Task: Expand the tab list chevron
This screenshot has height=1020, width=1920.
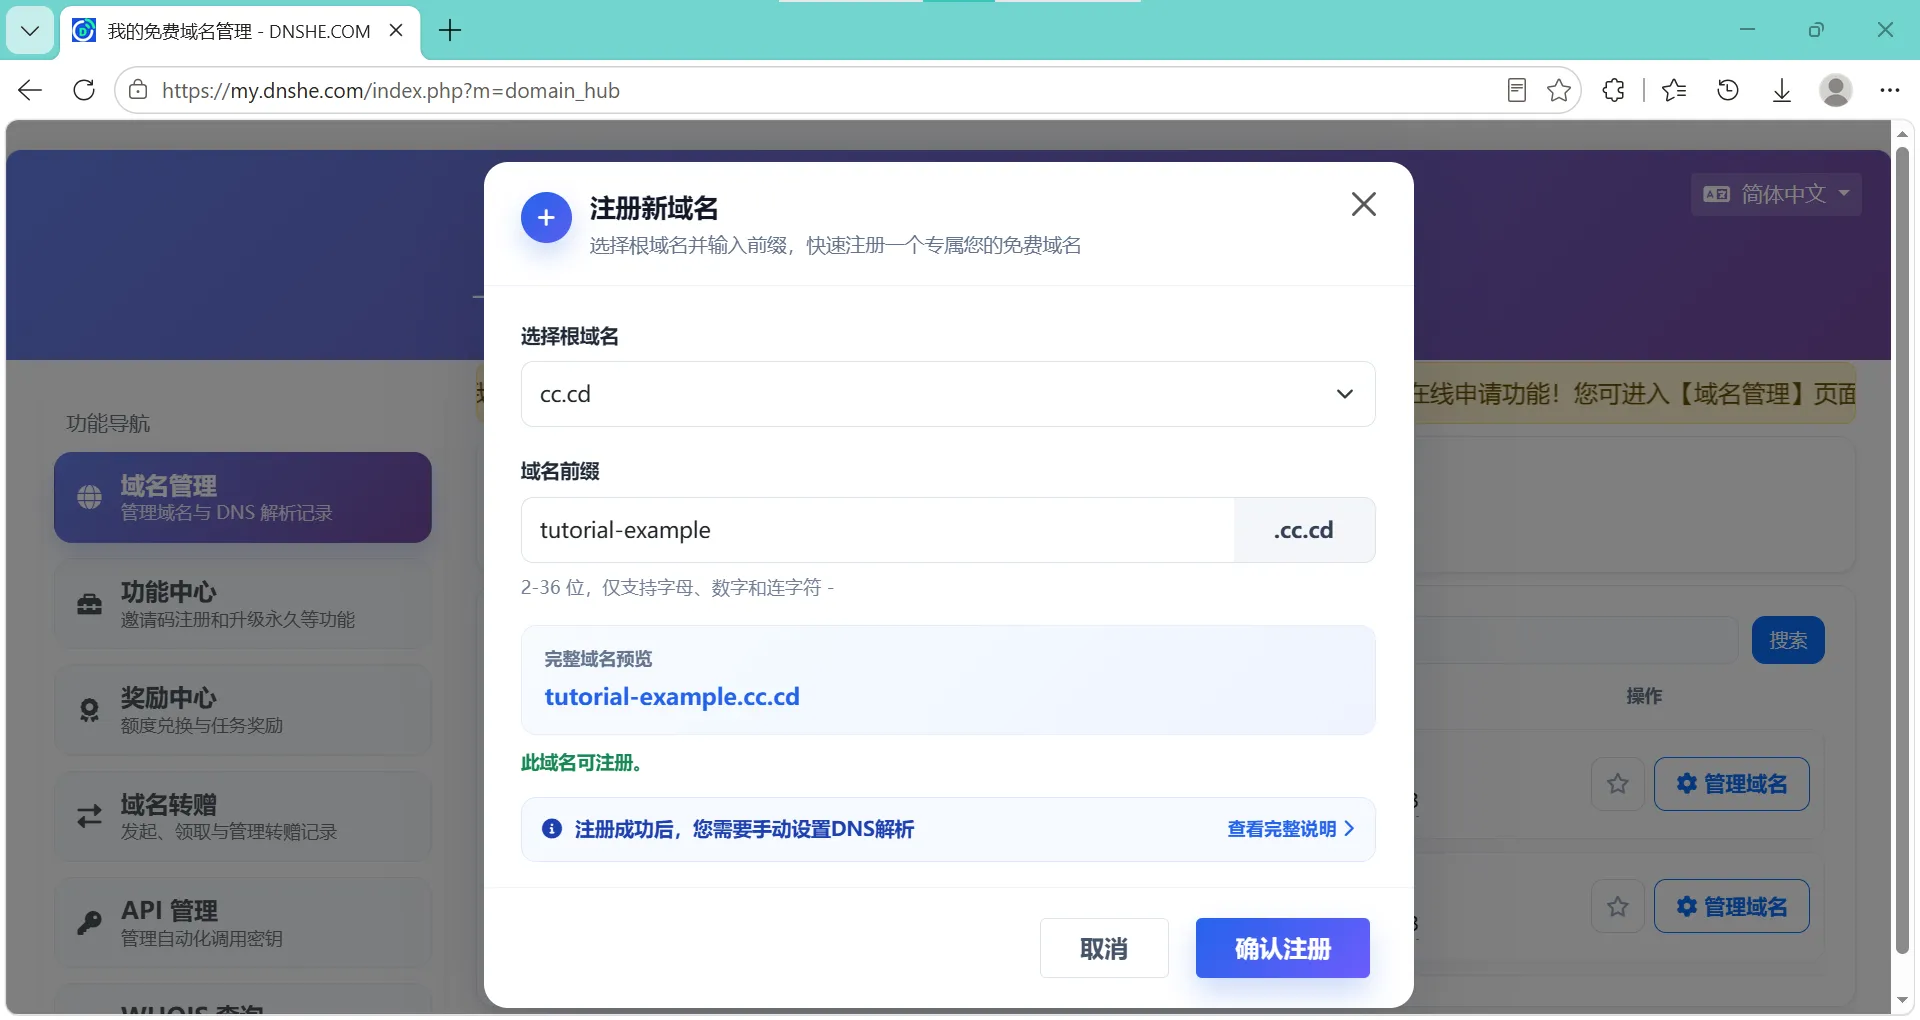Action: 30,31
